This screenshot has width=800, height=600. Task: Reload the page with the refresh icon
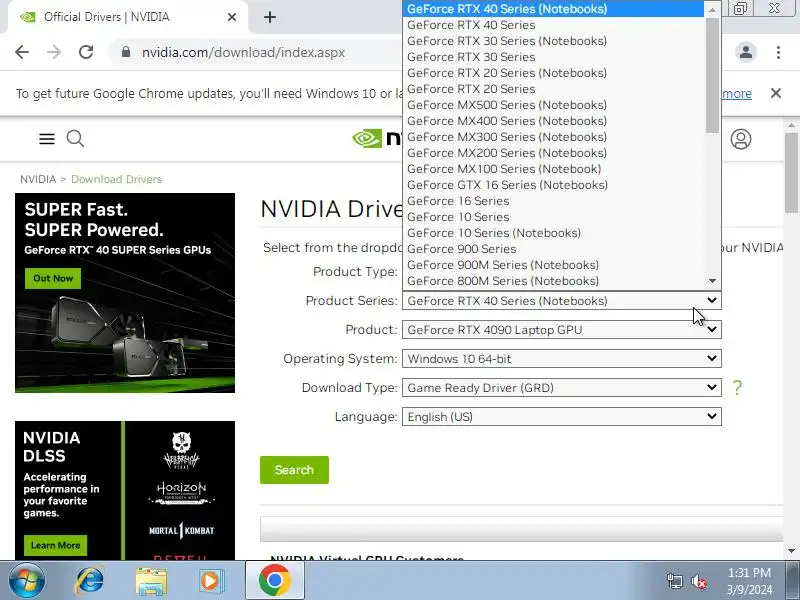pyautogui.click(x=86, y=52)
